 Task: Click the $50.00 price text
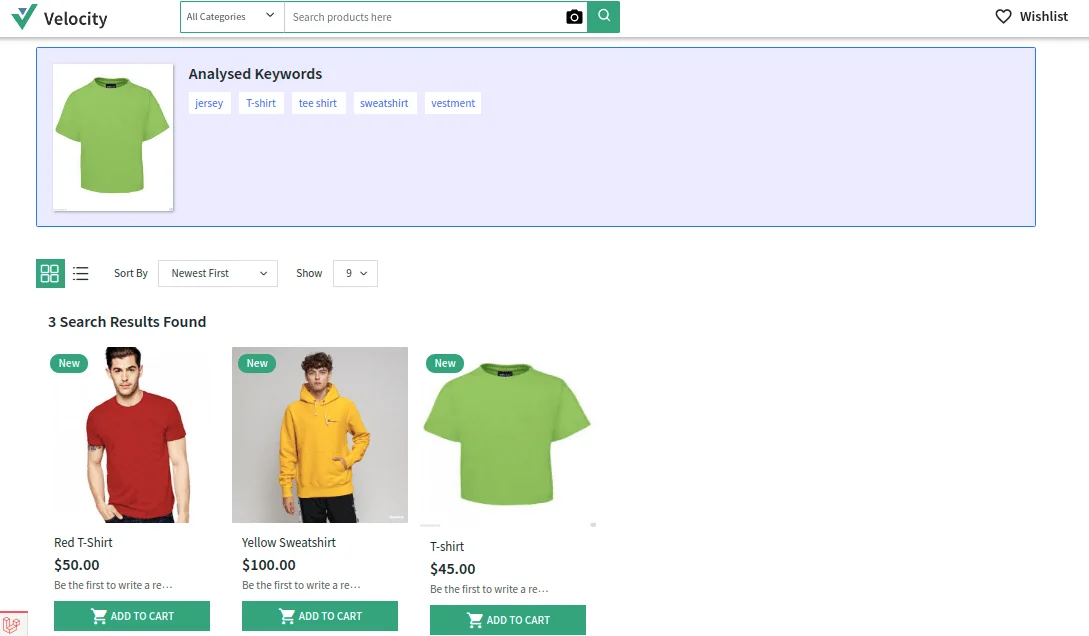[x=76, y=564]
